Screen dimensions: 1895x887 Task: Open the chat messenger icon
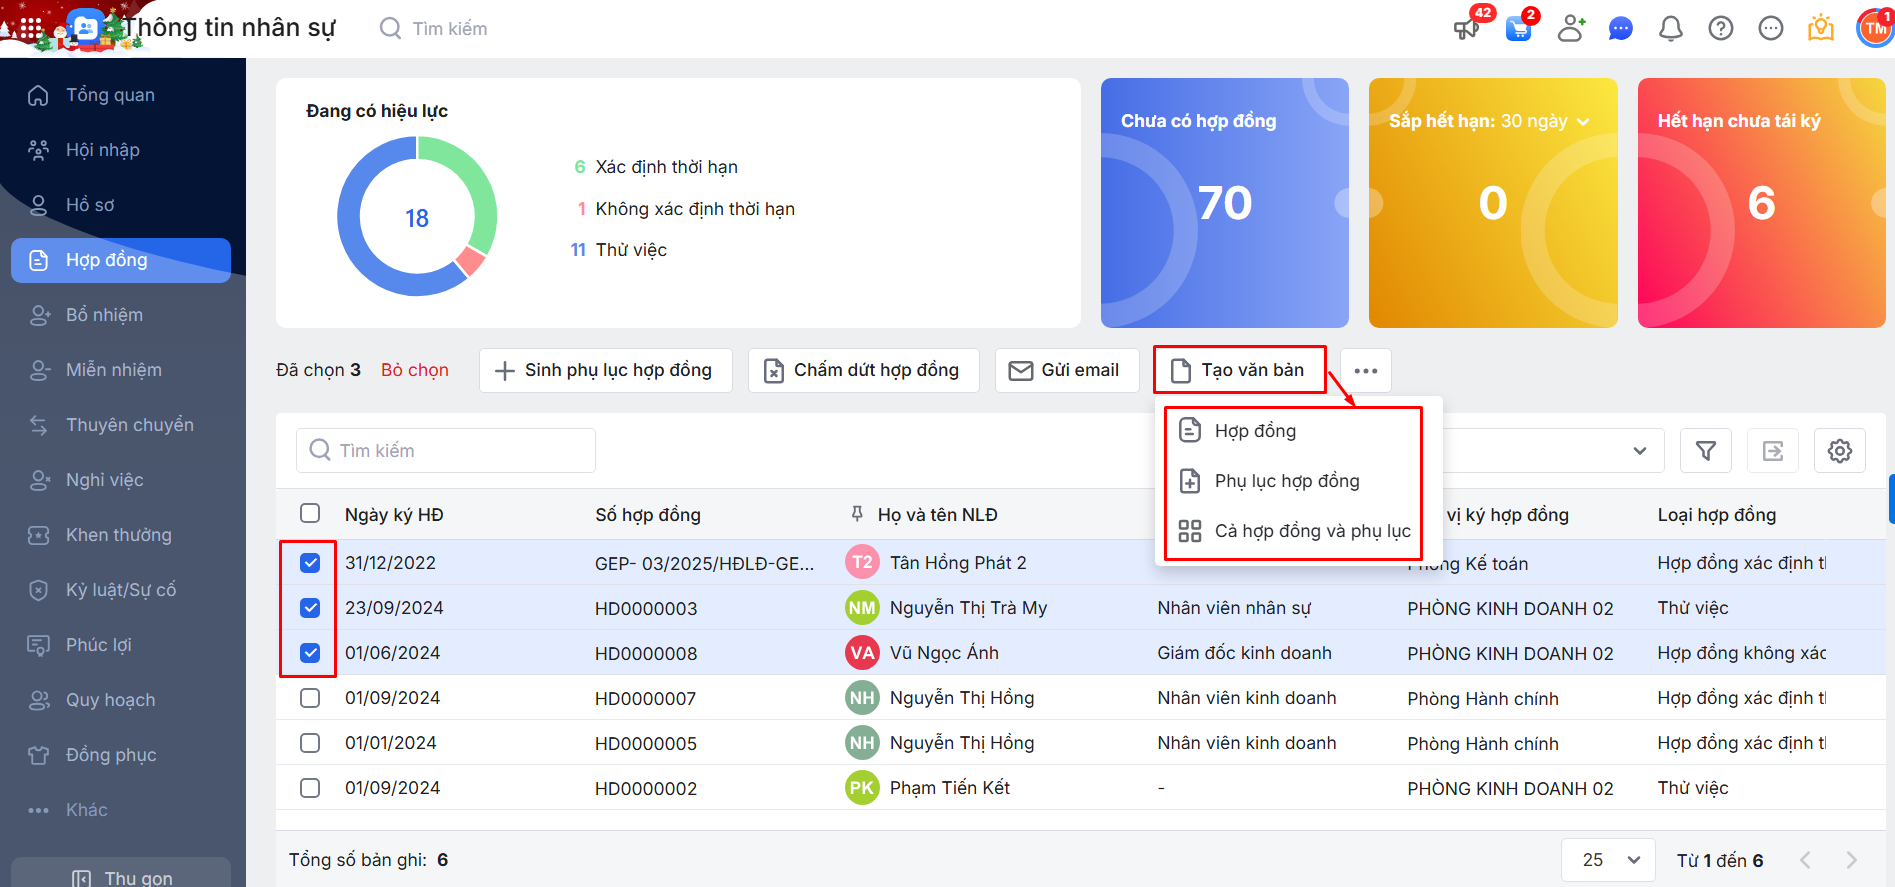click(1620, 29)
